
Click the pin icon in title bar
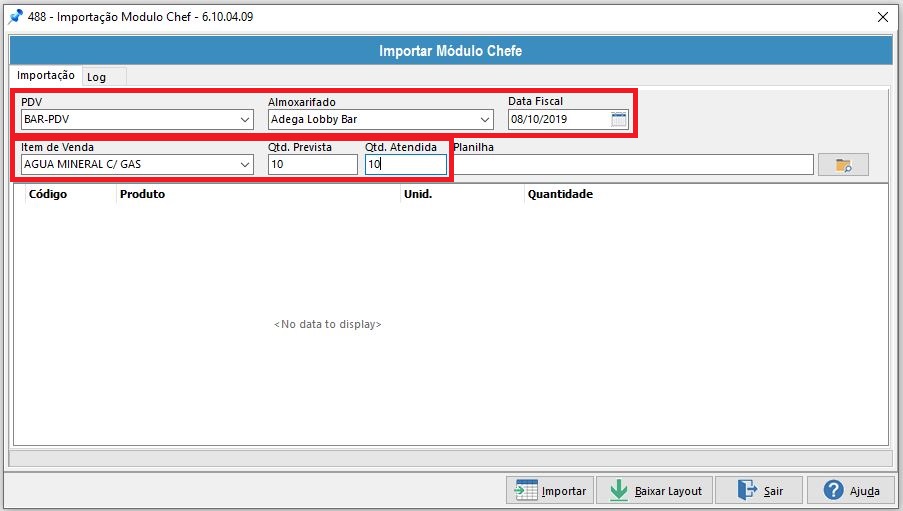coord(16,17)
